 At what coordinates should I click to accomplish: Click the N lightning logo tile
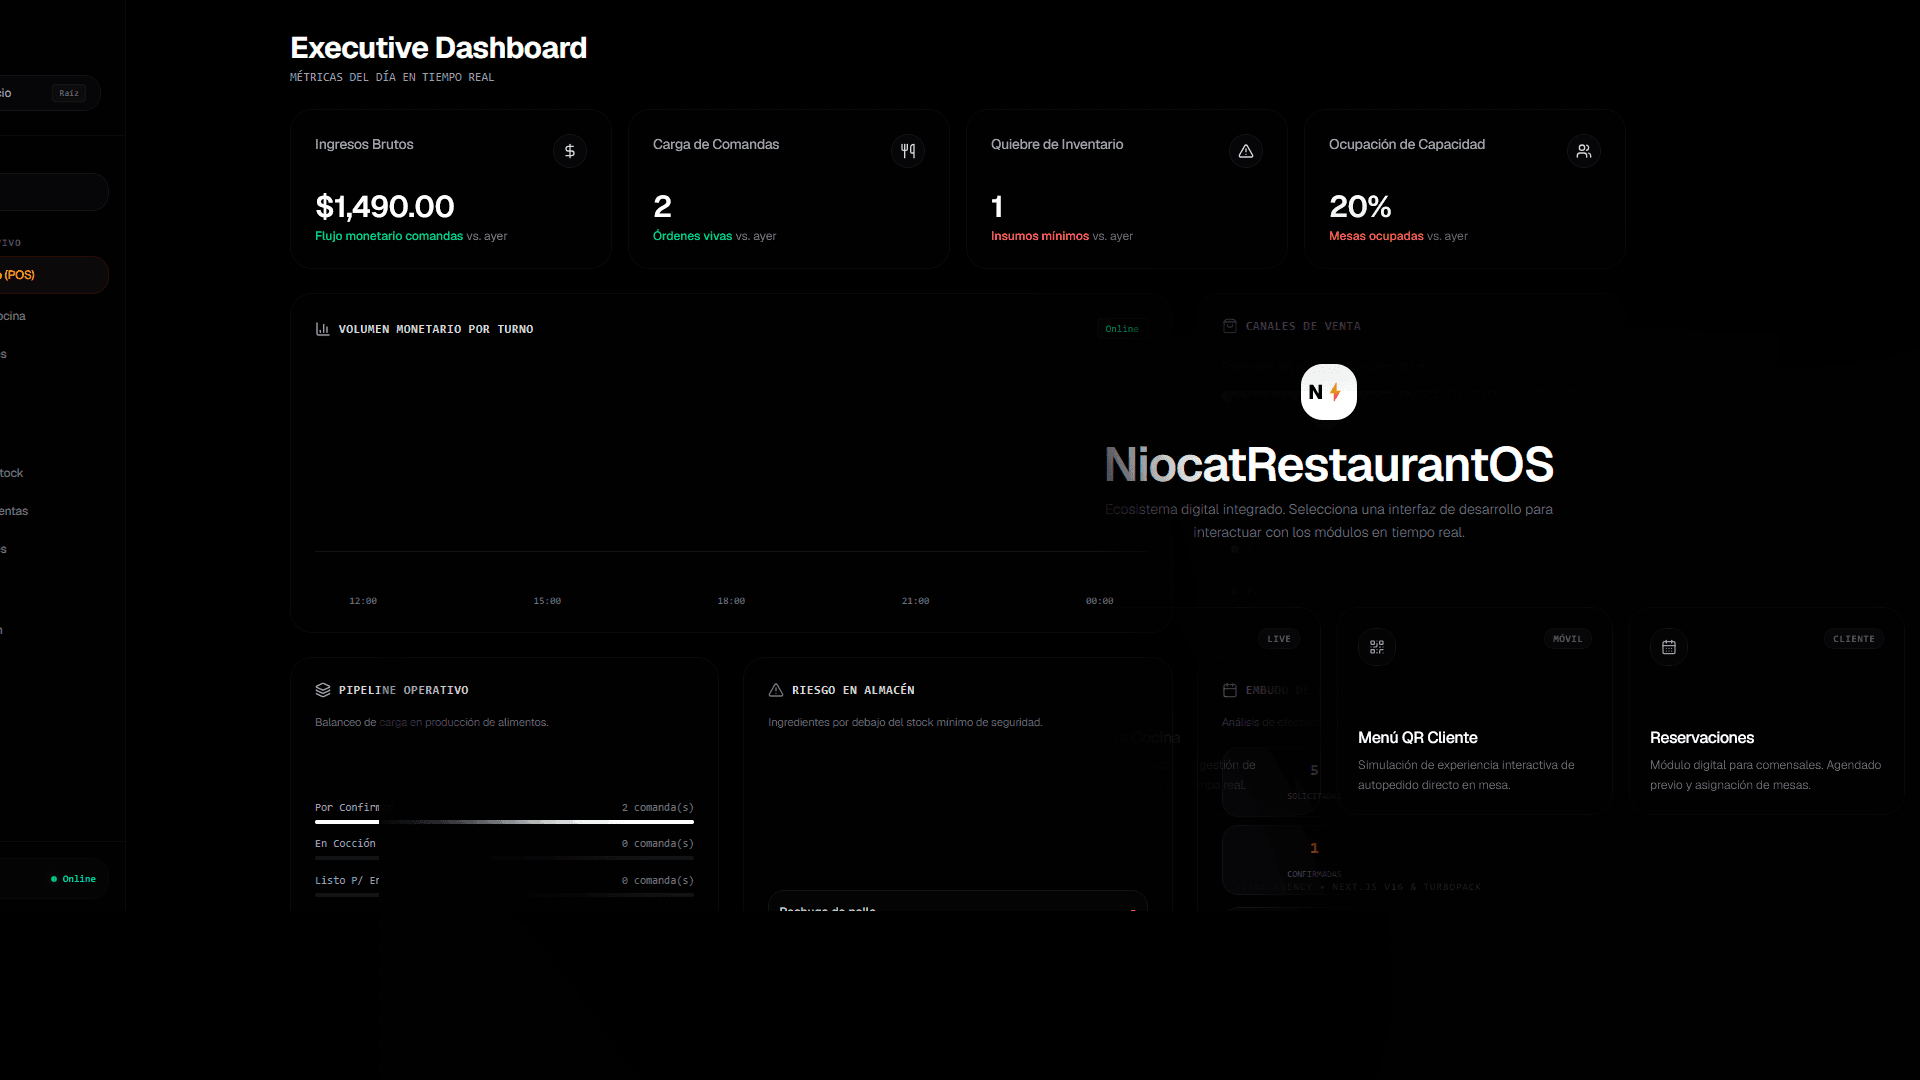pyautogui.click(x=1329, y=392)
